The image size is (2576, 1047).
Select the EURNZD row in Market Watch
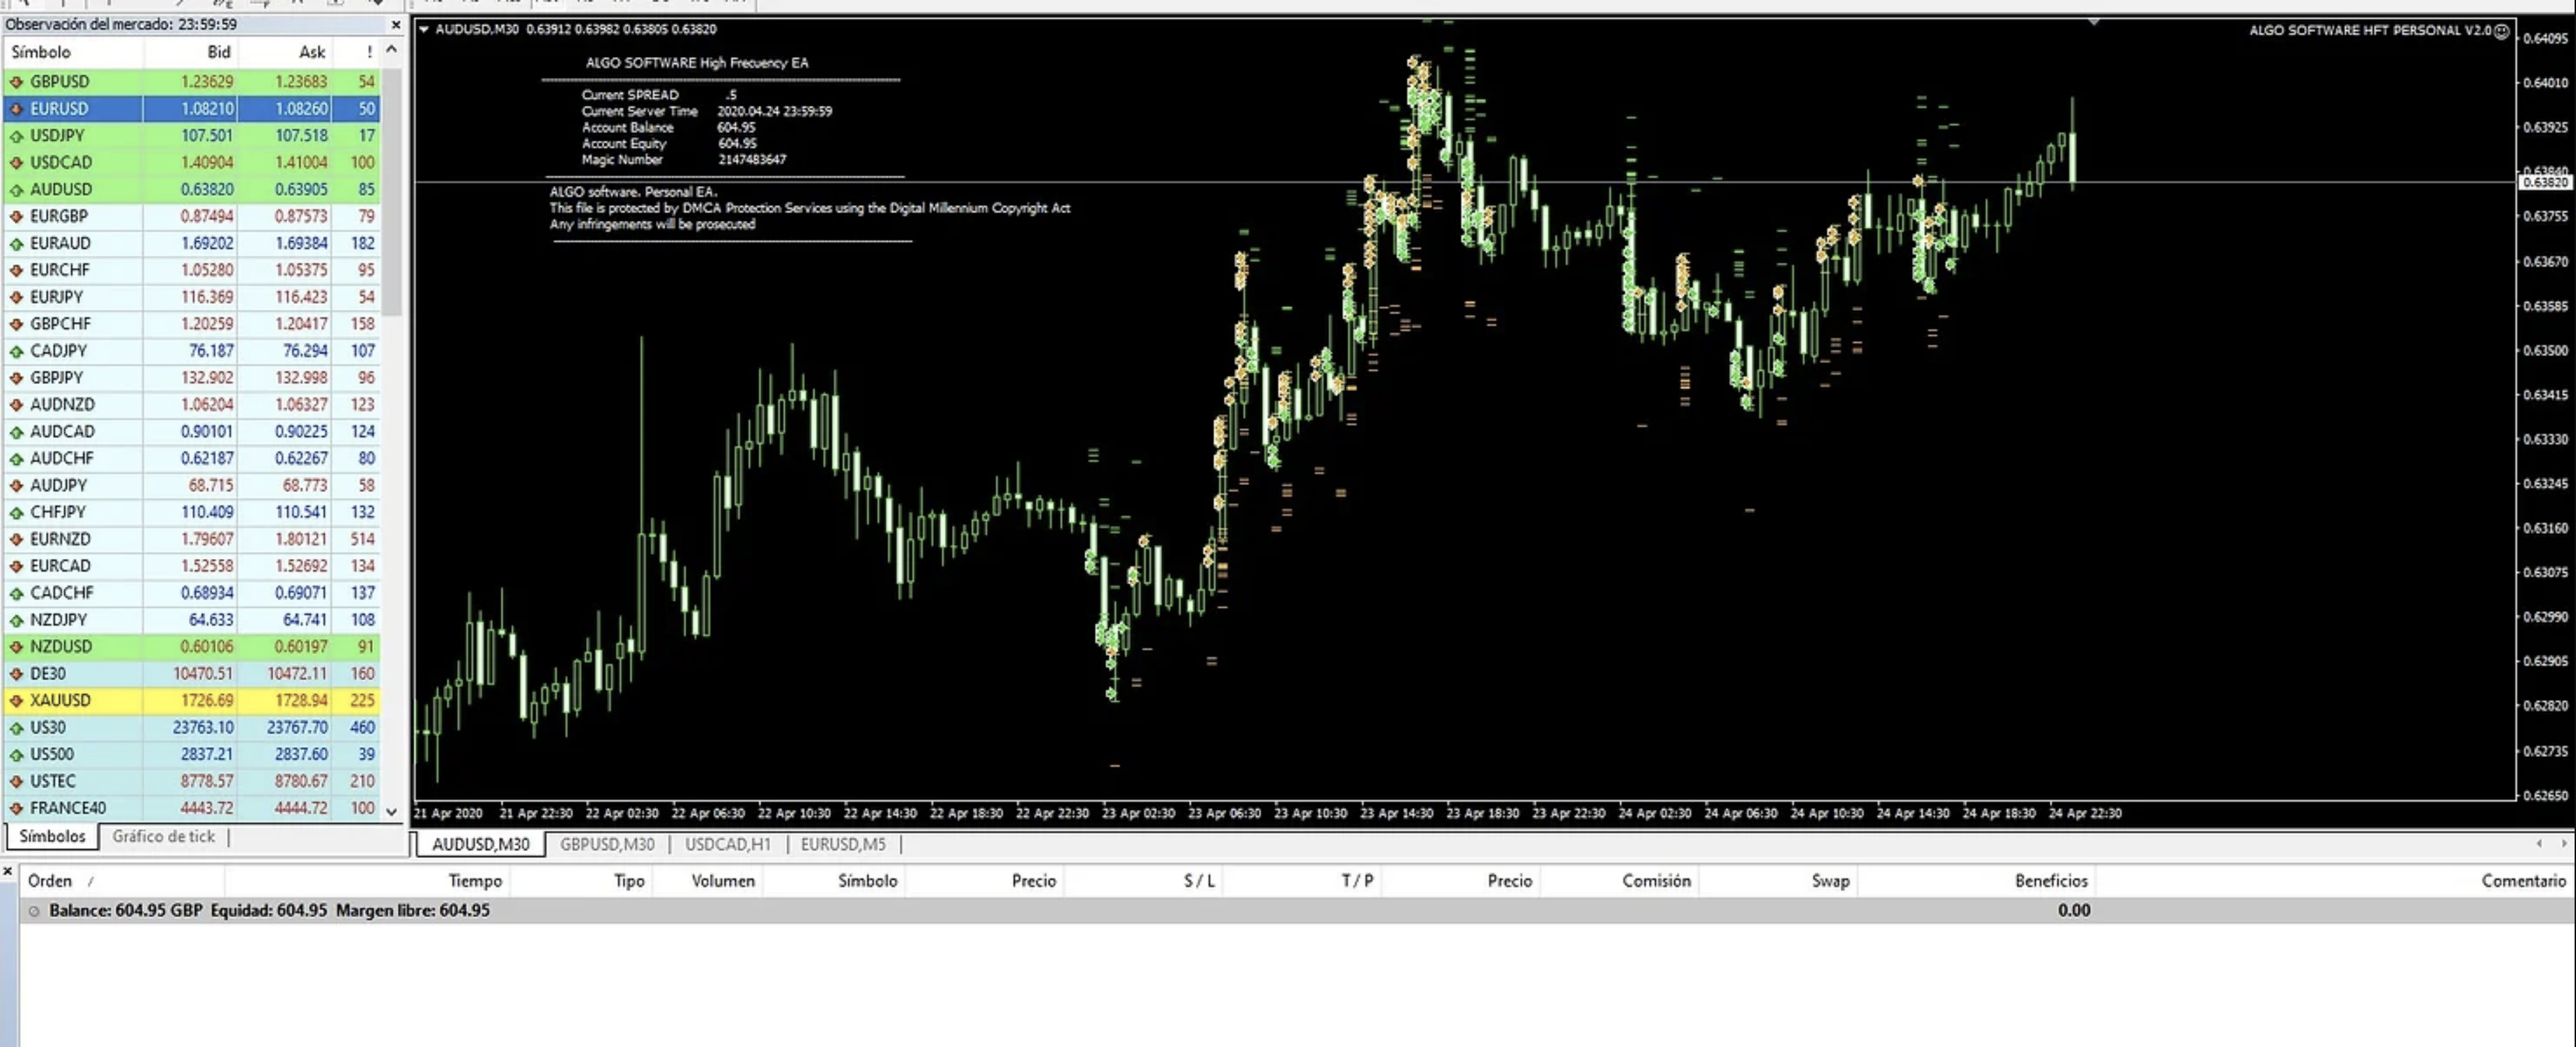pyautogui.click(x=192, y=540)
